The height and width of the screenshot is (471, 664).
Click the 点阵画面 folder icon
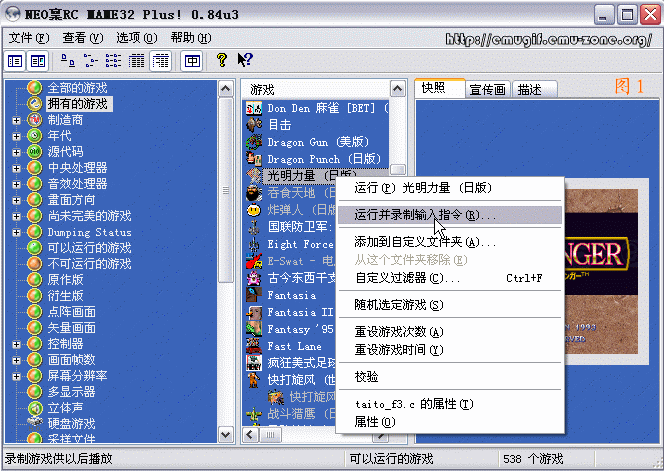click(35, 312)
